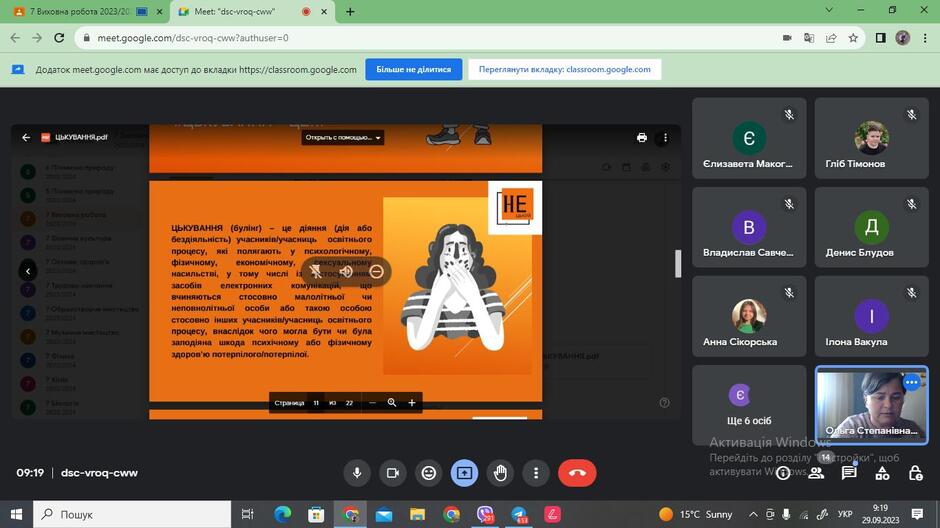Open the activities icon in Meet
This screenshot has width=940, height=528.
click(x=882, y=473)
